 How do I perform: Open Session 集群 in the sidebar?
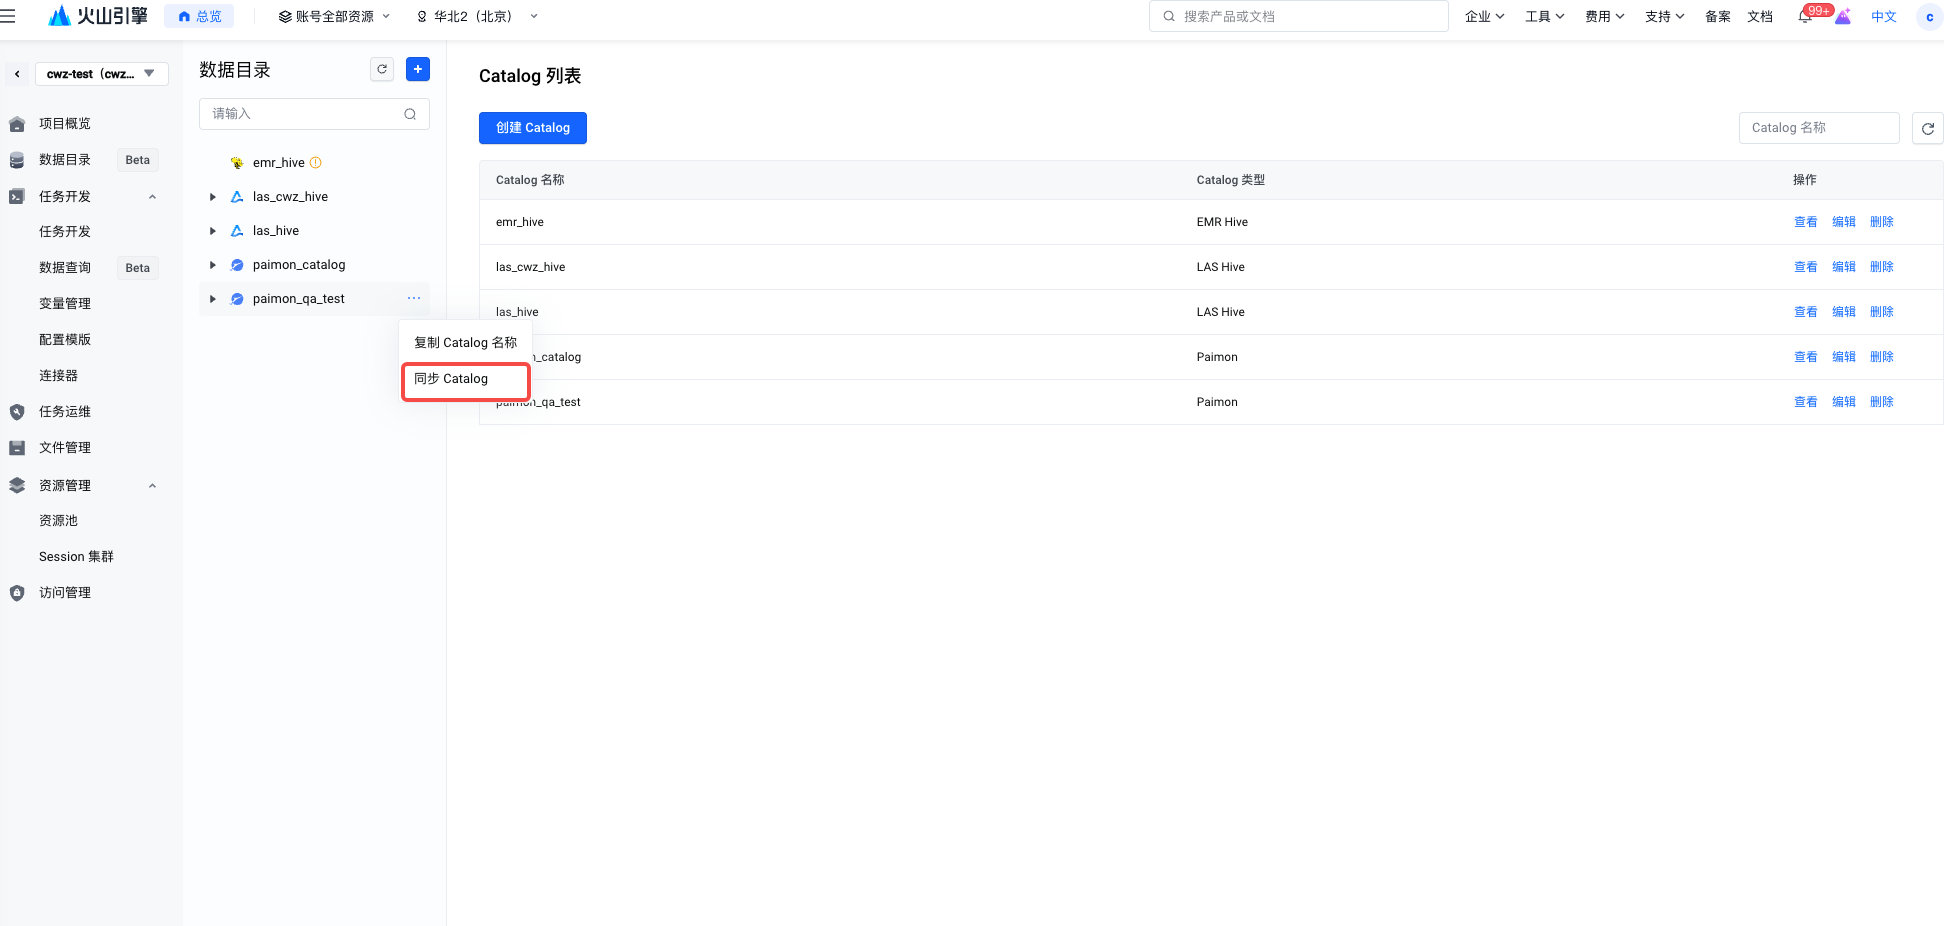click(x=76, y=557)
